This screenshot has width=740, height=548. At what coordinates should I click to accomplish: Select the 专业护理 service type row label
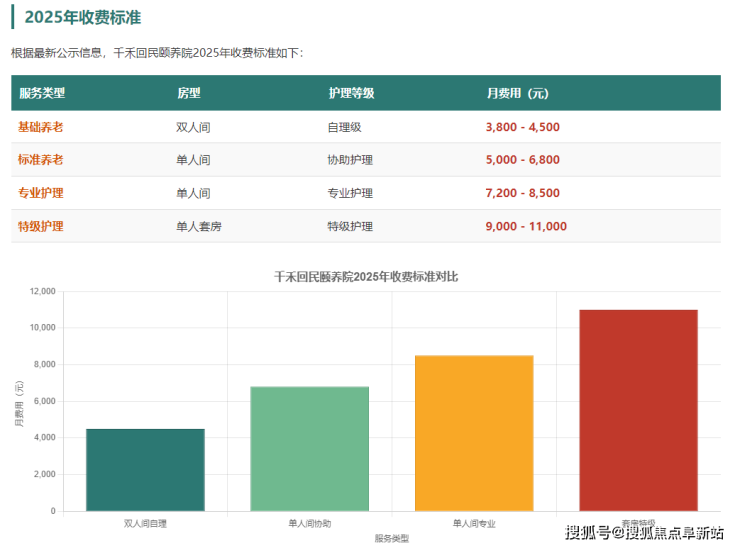[x=41, y=193]
